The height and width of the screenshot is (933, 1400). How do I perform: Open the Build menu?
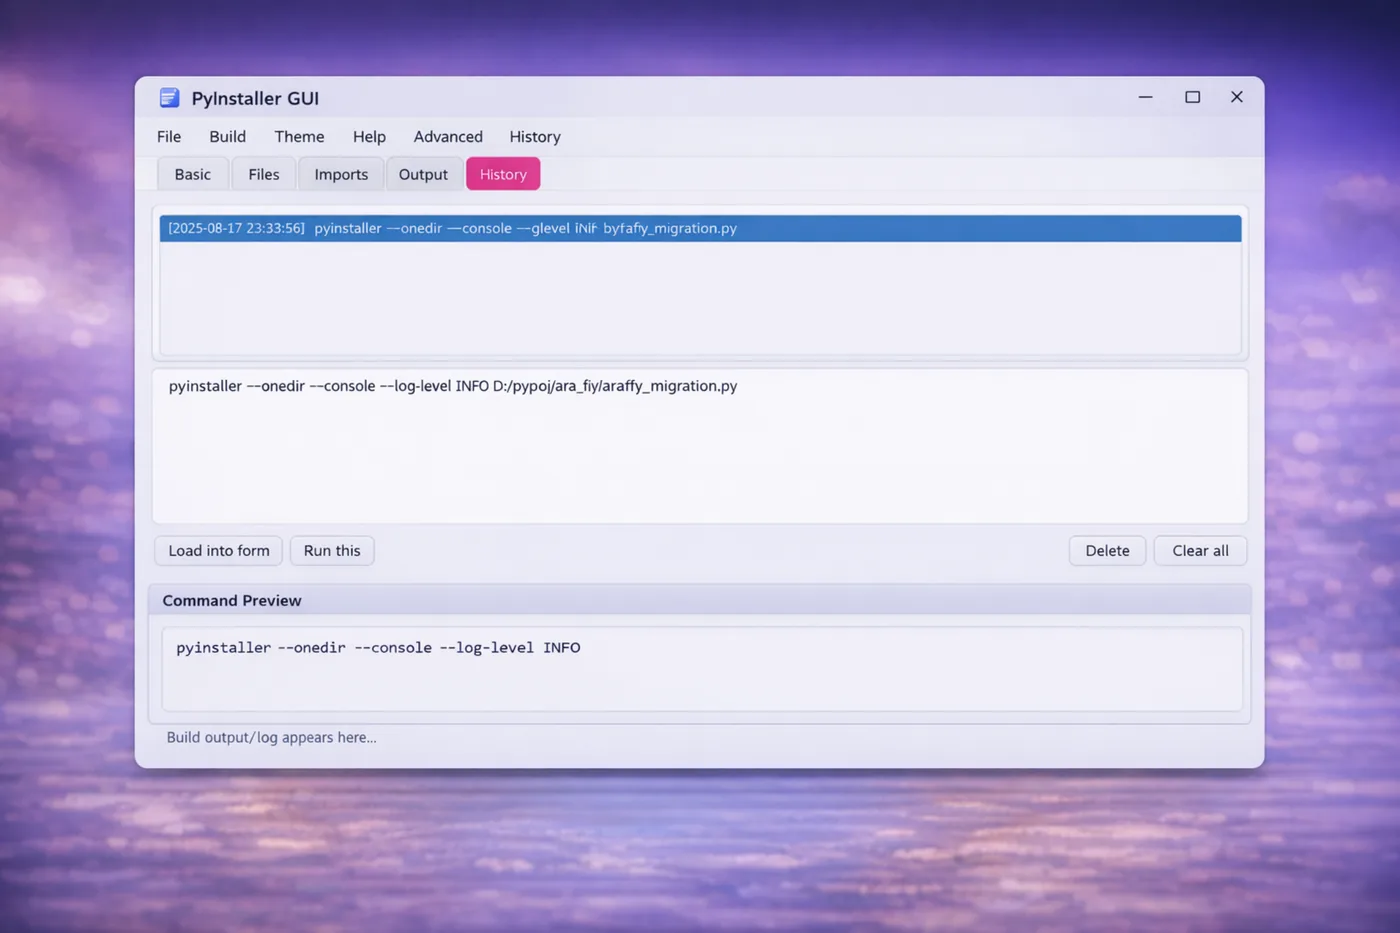pyautogui.click(x=227, y=137)
